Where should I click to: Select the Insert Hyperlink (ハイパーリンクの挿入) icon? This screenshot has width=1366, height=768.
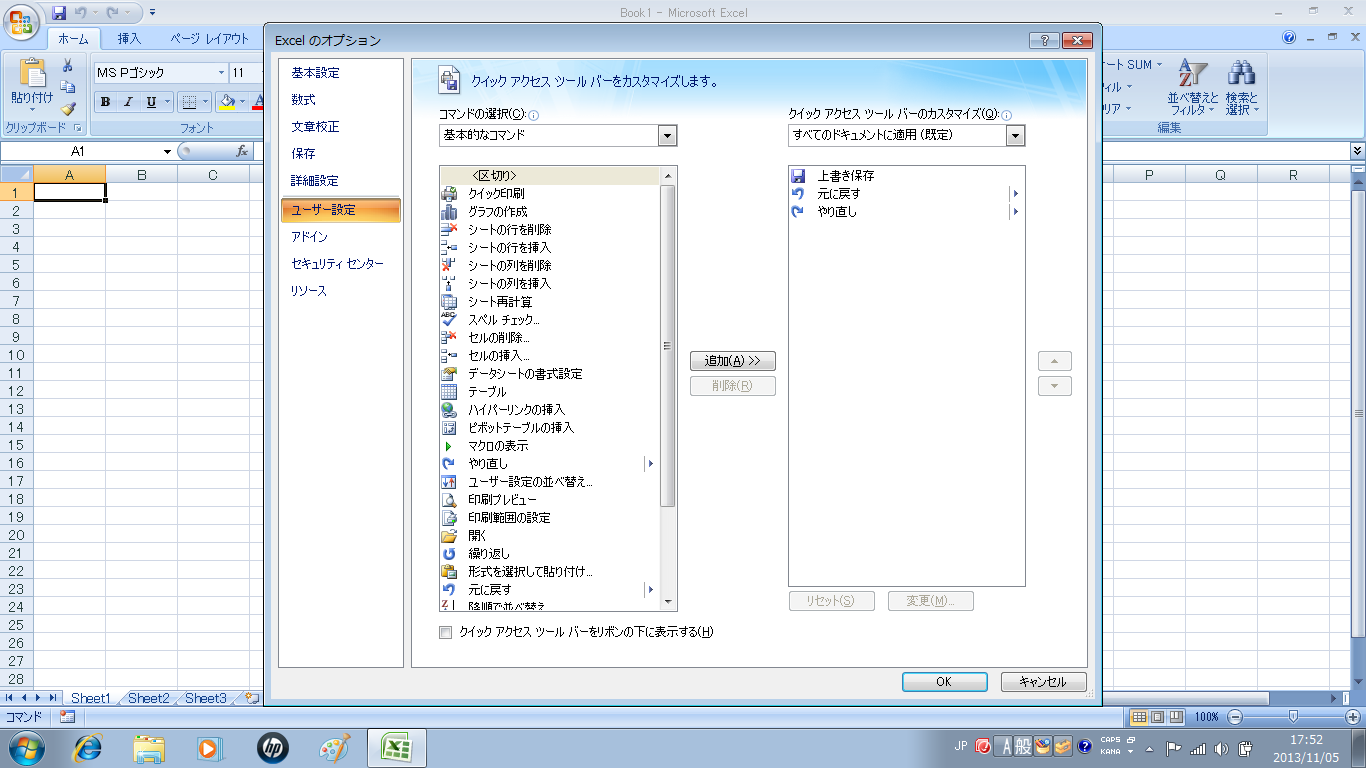(449, 410)
